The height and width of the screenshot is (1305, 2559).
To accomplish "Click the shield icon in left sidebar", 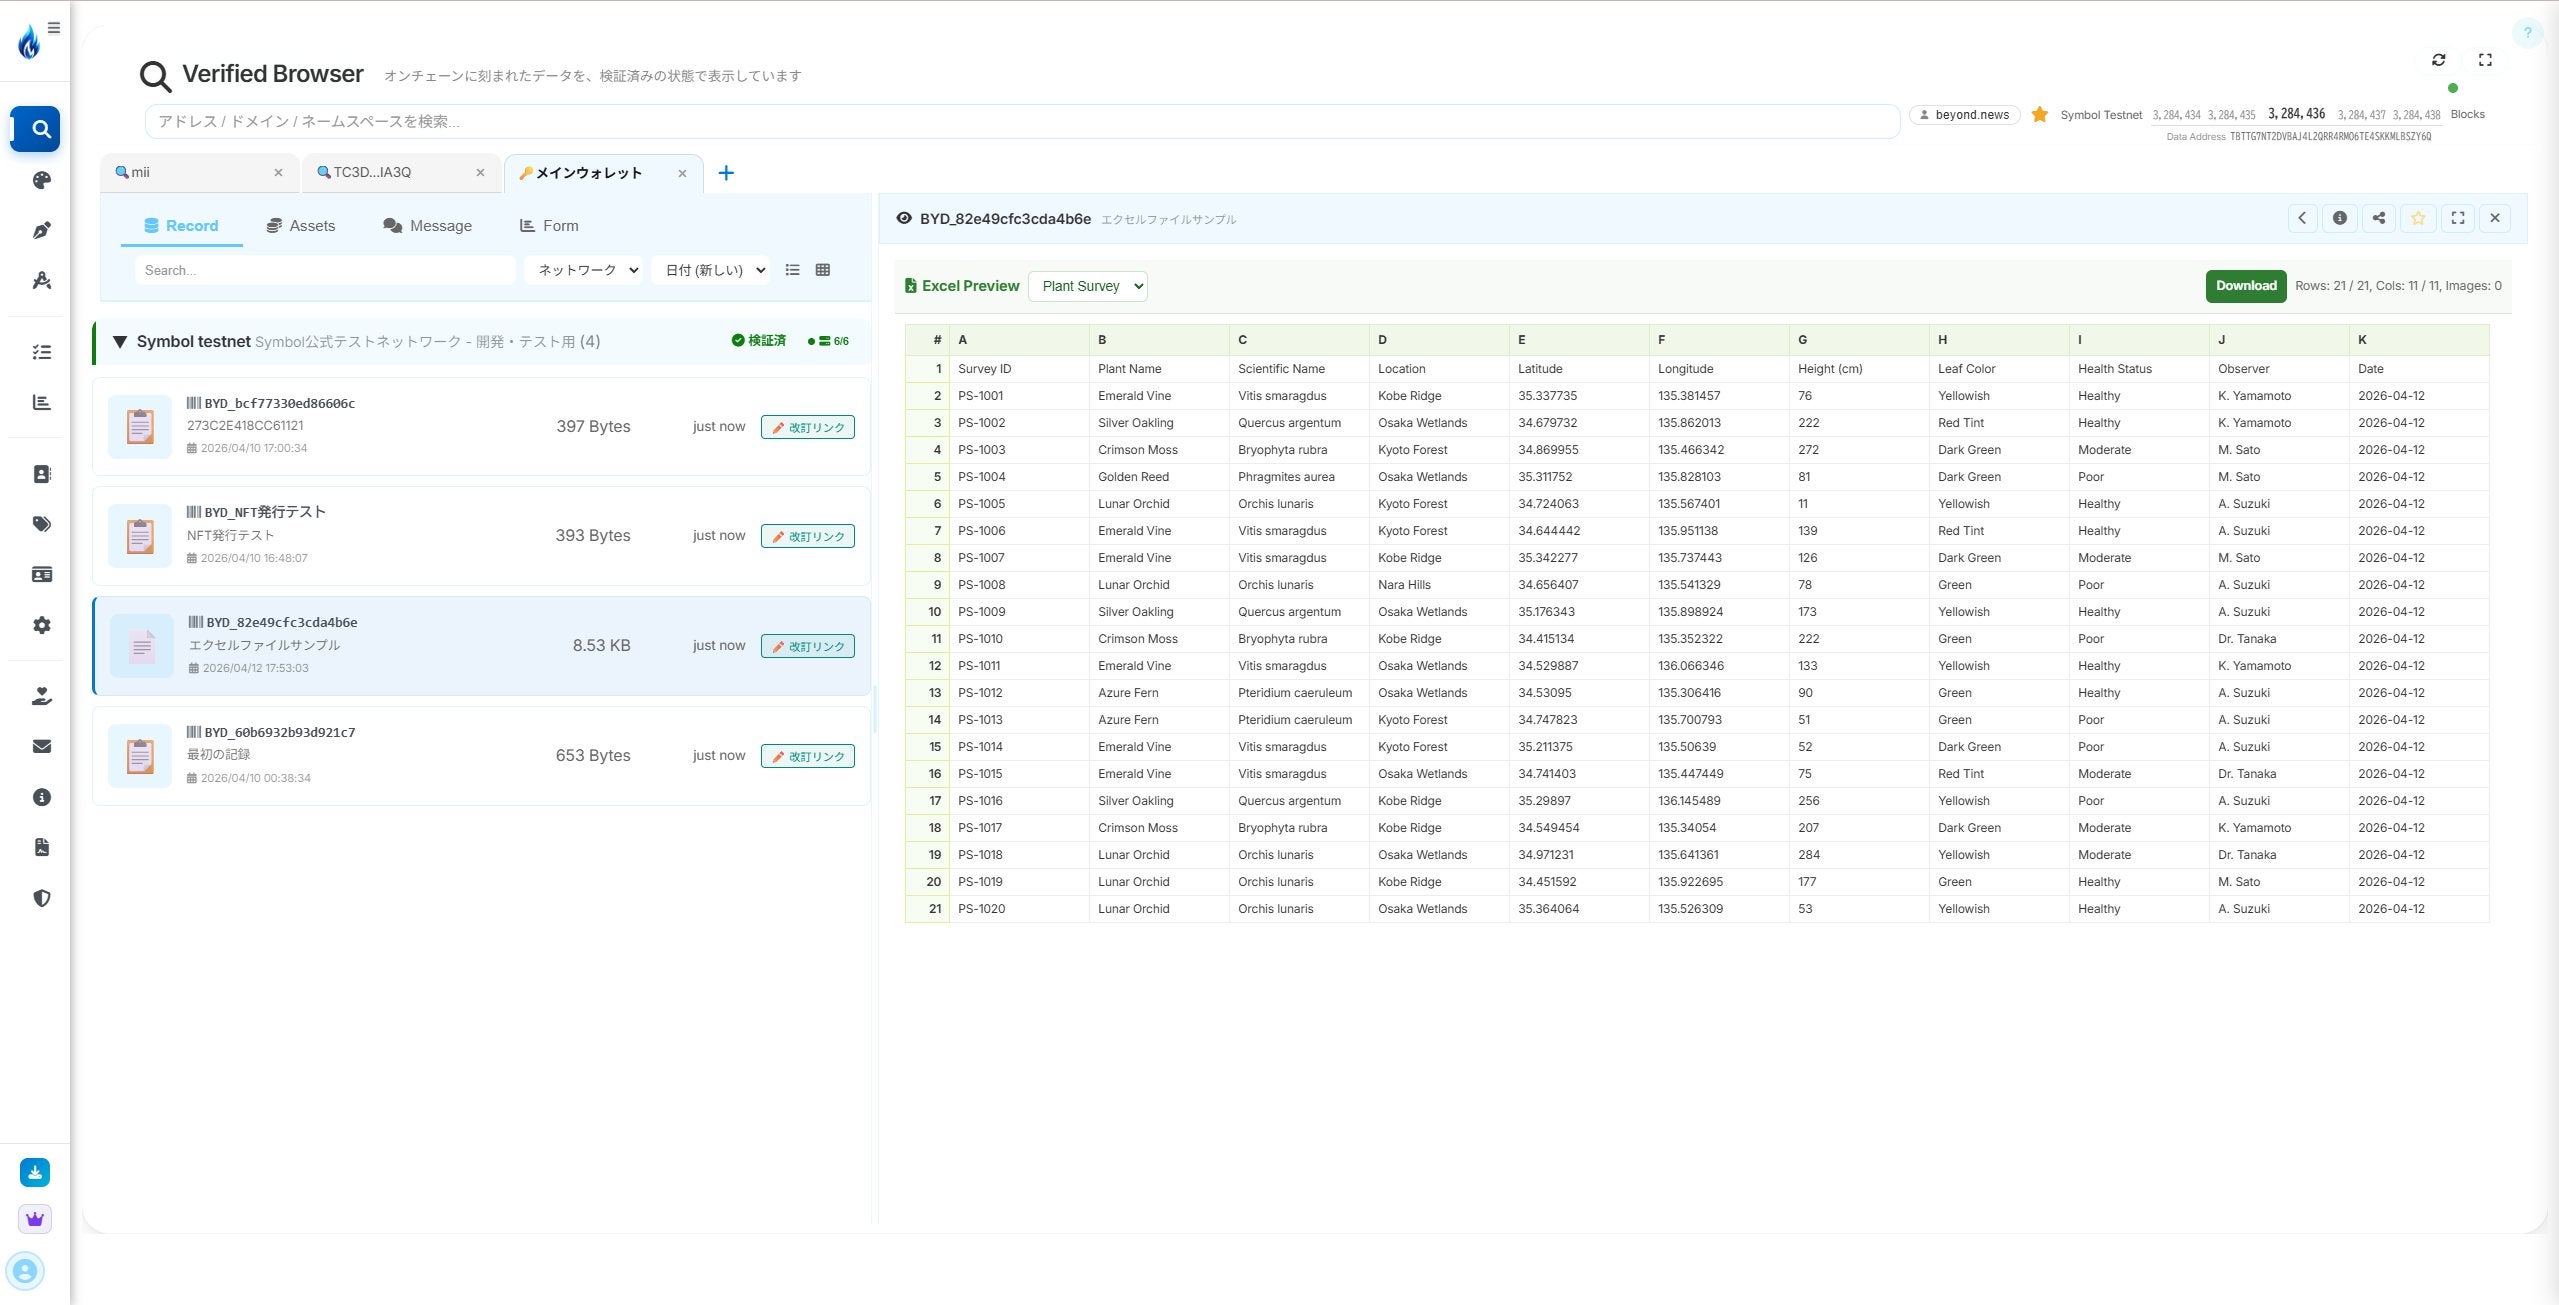I will pos(41,898).
